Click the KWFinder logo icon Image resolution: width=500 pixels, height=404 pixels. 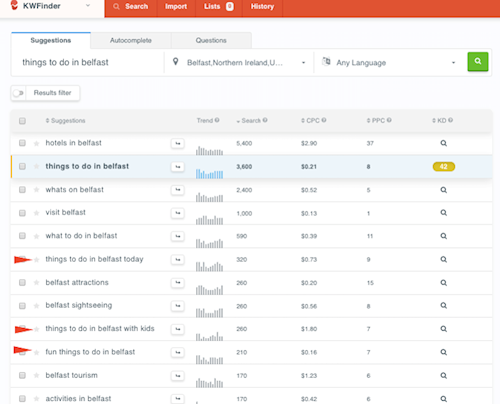pos(14,5)
